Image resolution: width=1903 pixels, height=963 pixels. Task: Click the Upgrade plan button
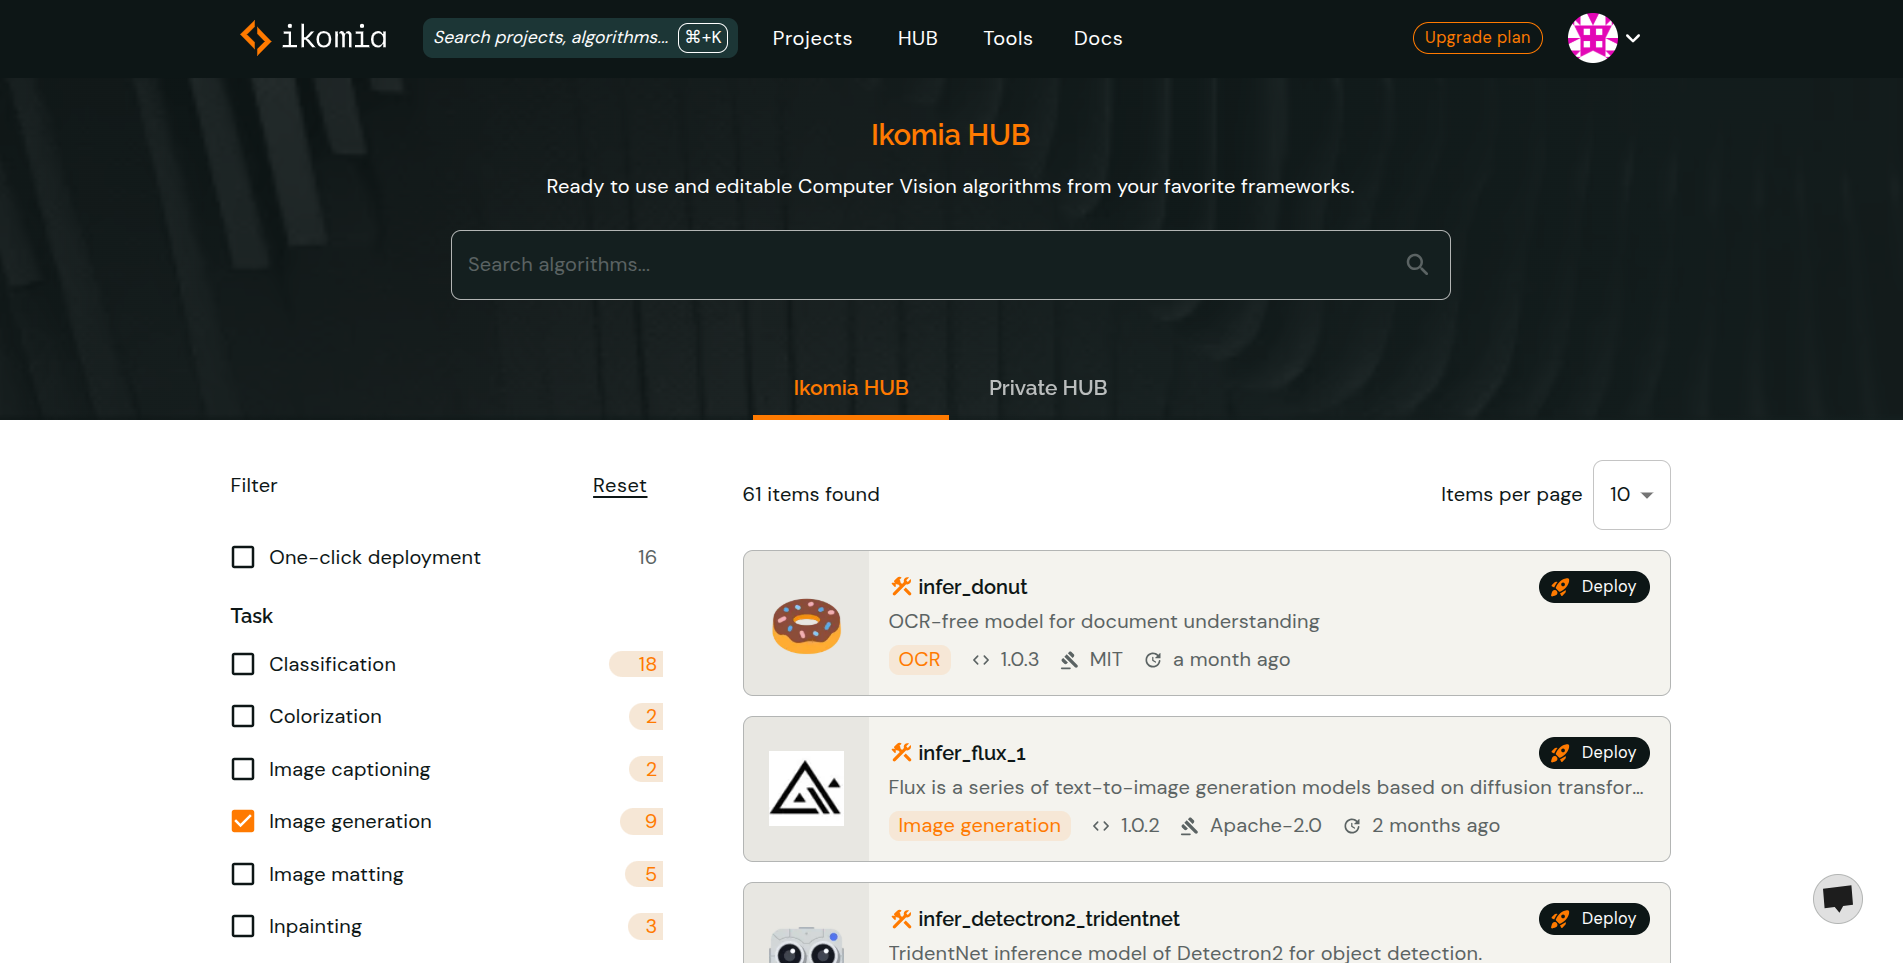1477,38
